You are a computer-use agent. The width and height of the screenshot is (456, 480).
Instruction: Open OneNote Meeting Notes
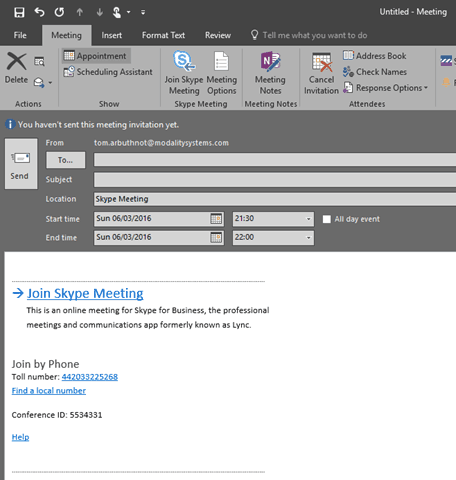coord(270,73)
